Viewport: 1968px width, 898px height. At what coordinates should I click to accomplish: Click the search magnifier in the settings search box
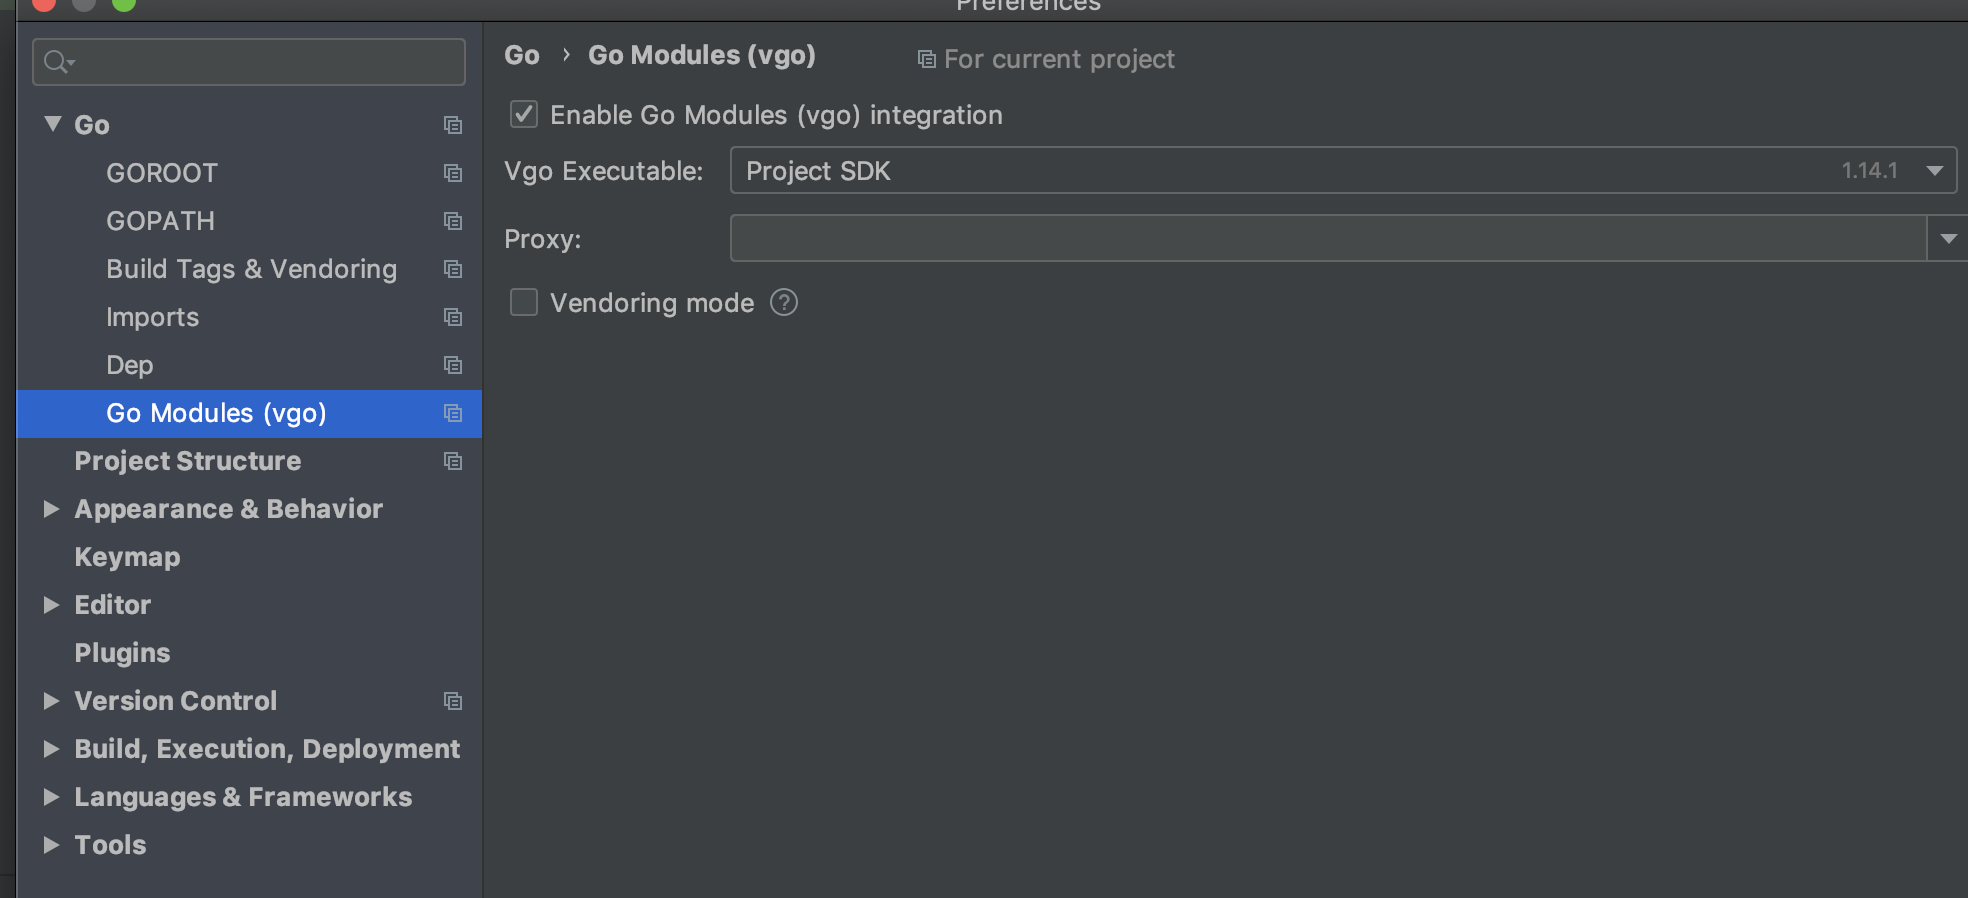coord(57,61)
